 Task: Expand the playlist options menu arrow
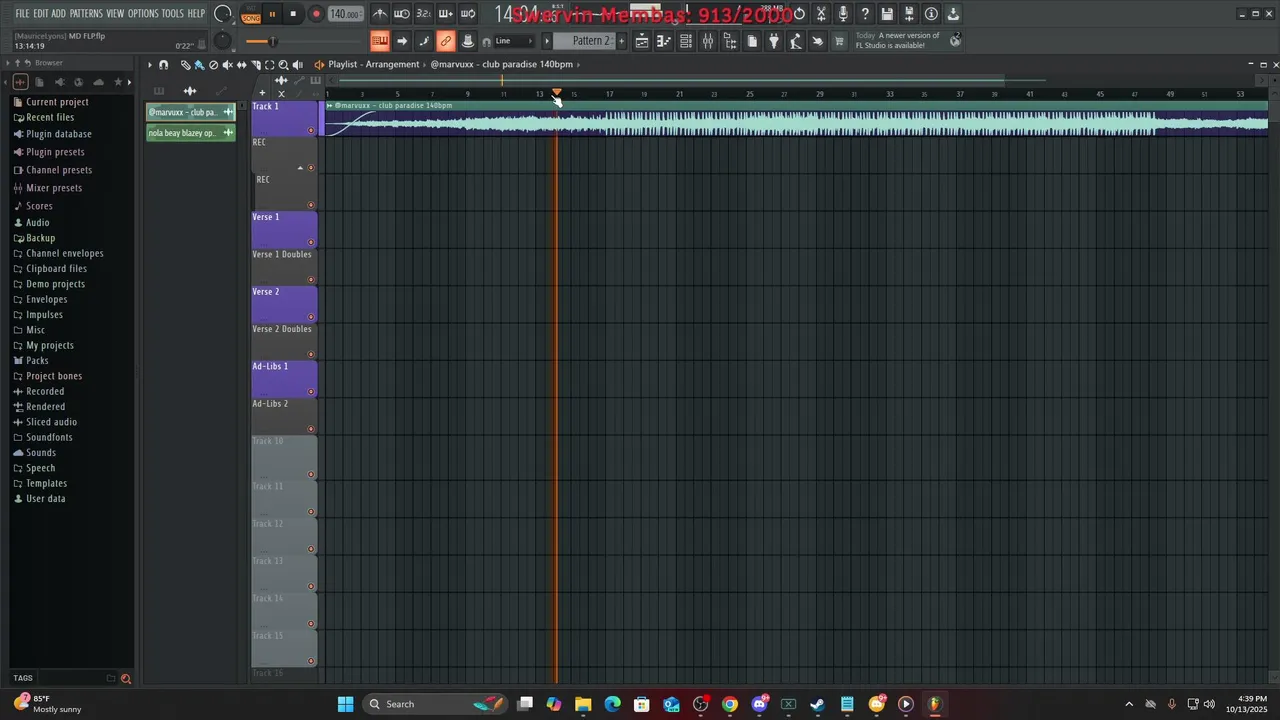click(x=149, y=65)
